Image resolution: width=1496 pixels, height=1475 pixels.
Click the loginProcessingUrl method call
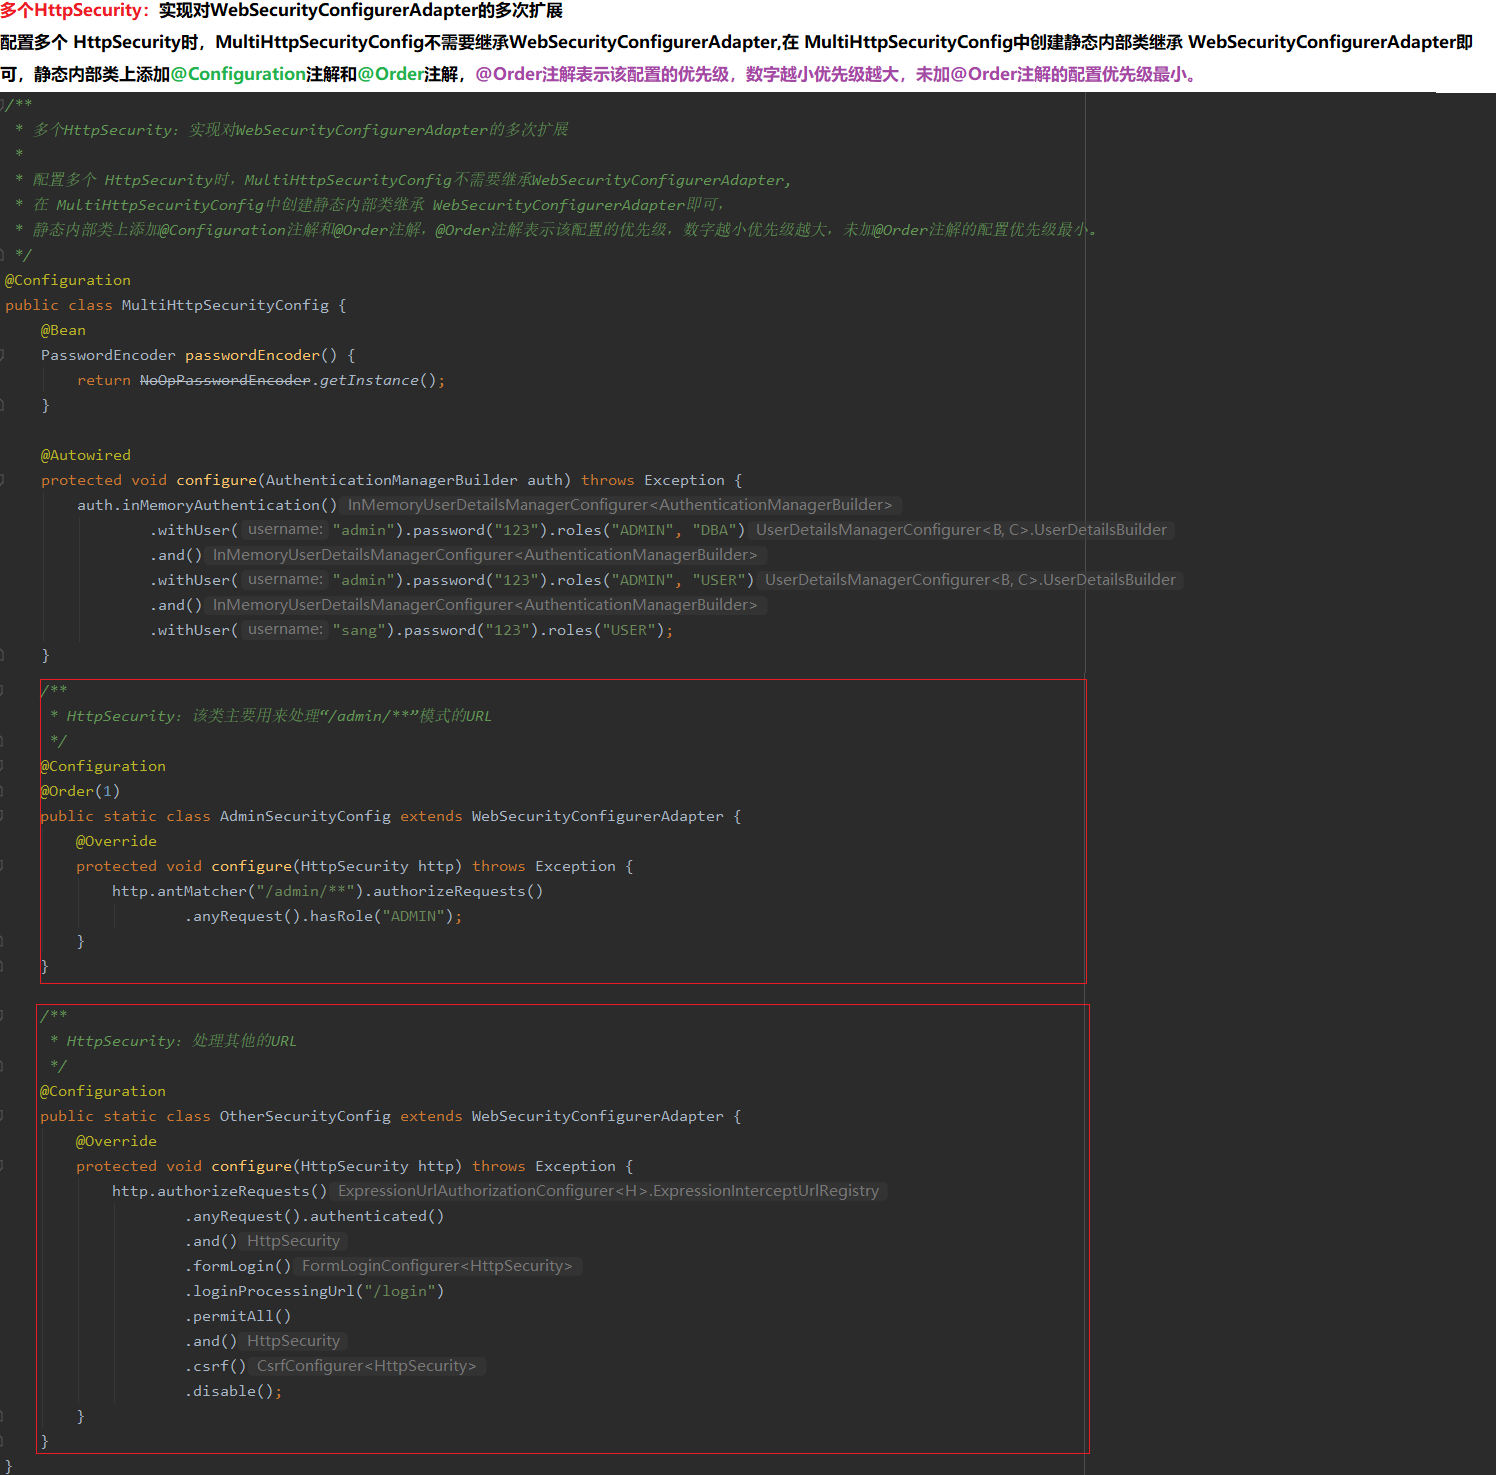(273, 1291)
